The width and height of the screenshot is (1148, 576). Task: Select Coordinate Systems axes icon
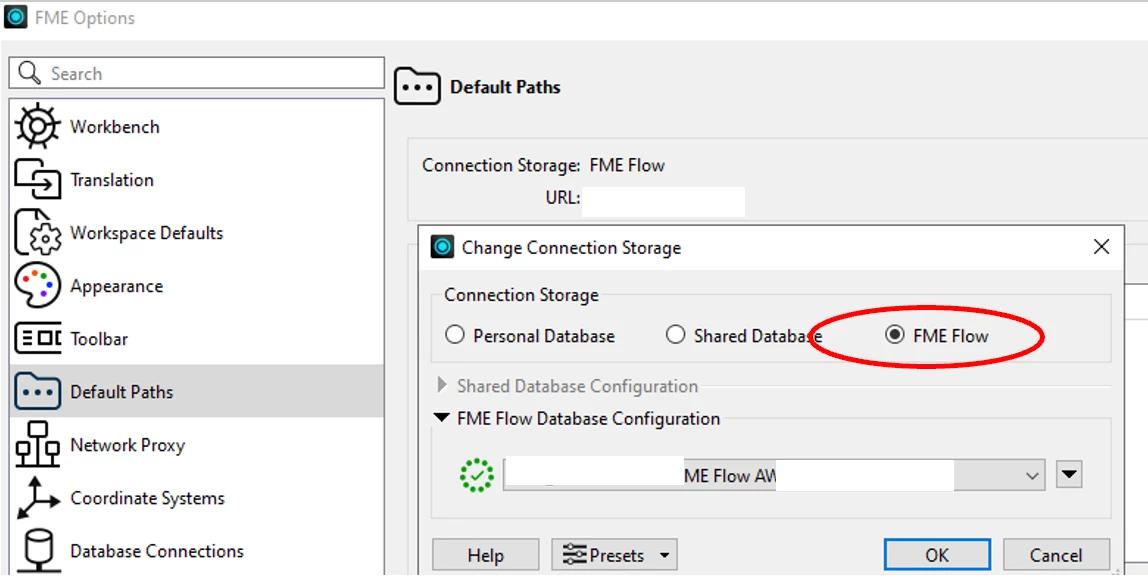[37, 498]
